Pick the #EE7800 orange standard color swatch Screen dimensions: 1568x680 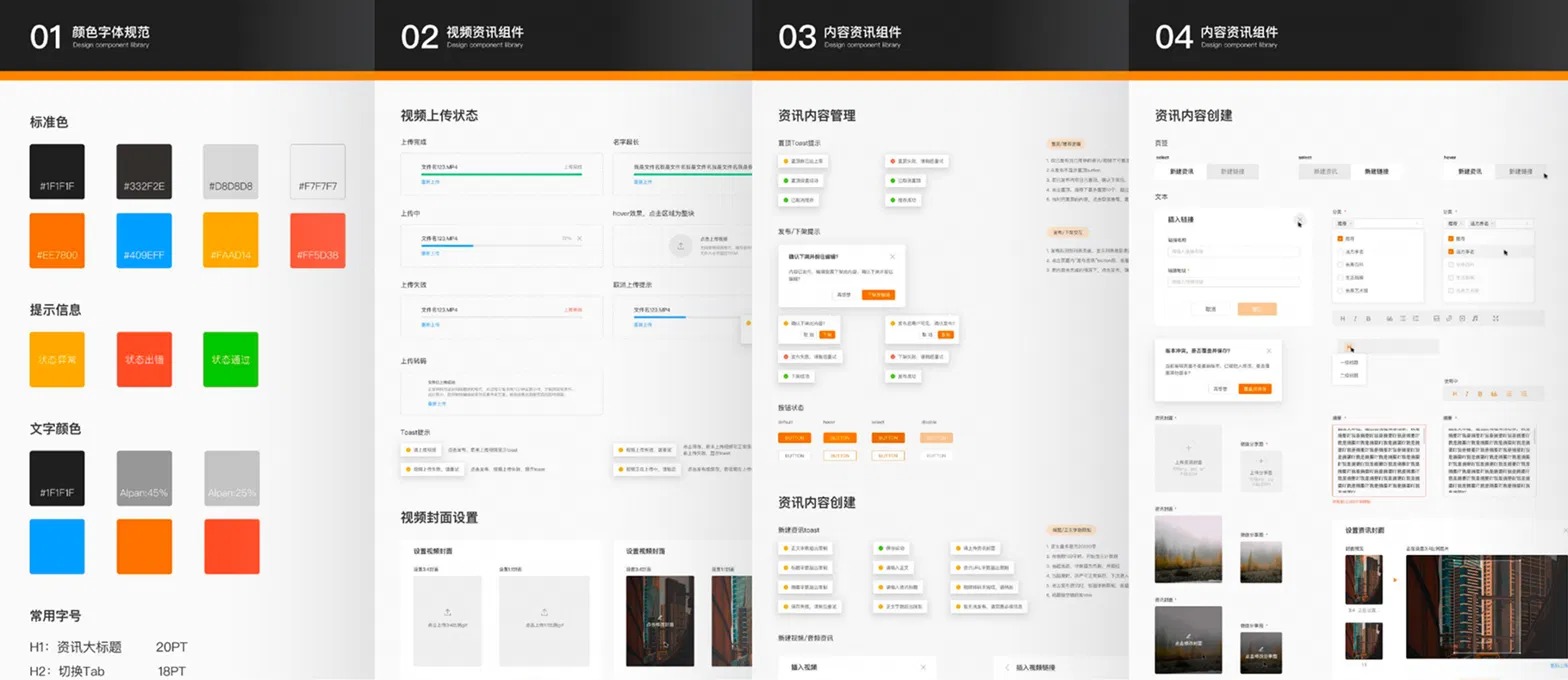[x=57, y=241]
